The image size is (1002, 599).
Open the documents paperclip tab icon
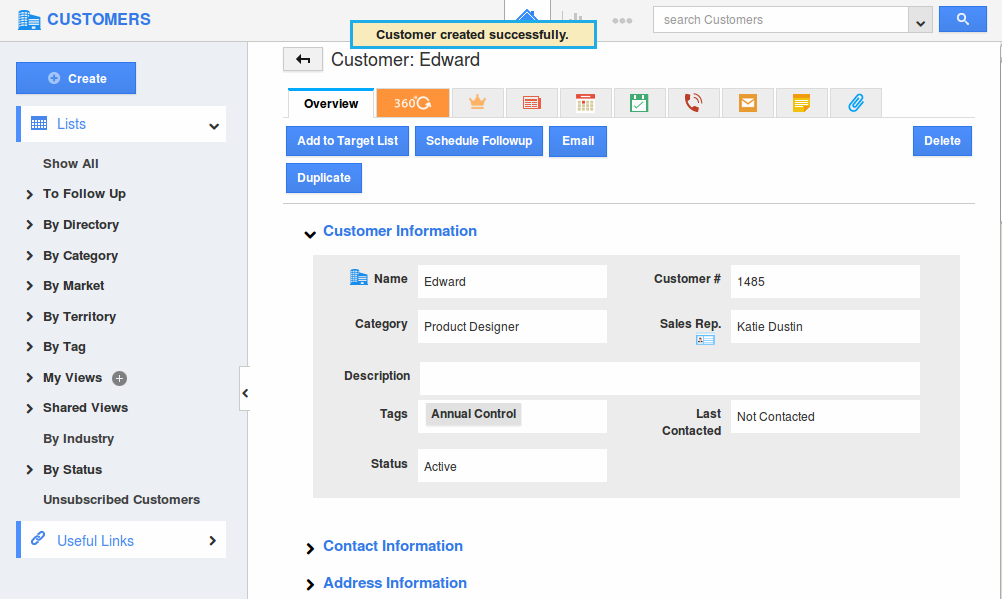click(x=856, y=103)
